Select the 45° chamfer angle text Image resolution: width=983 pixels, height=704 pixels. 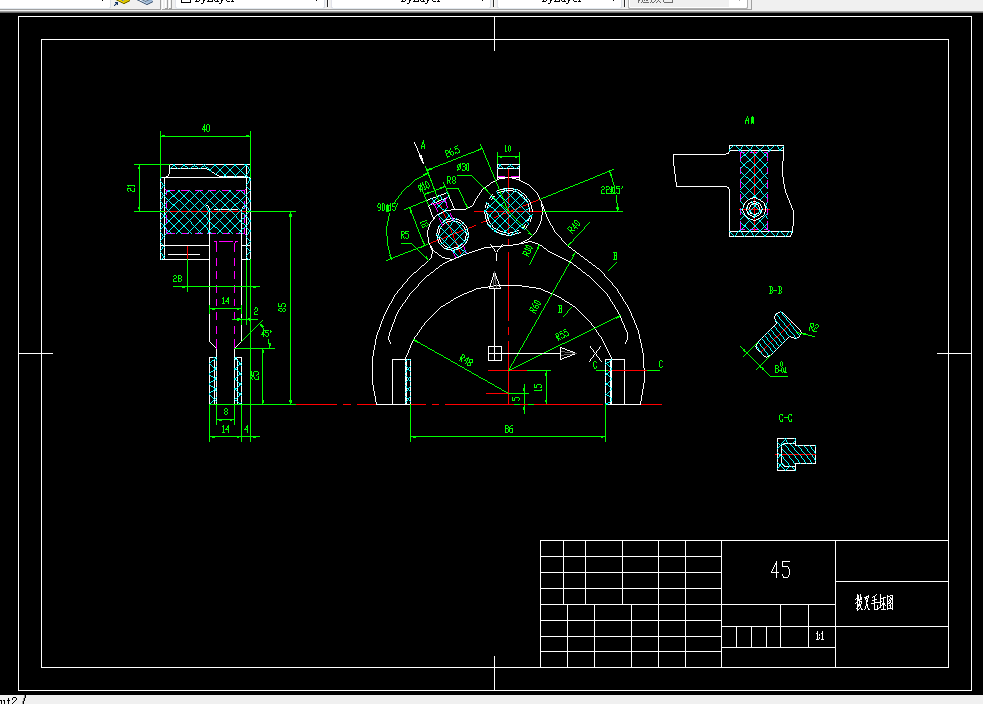tap(266, 333)
